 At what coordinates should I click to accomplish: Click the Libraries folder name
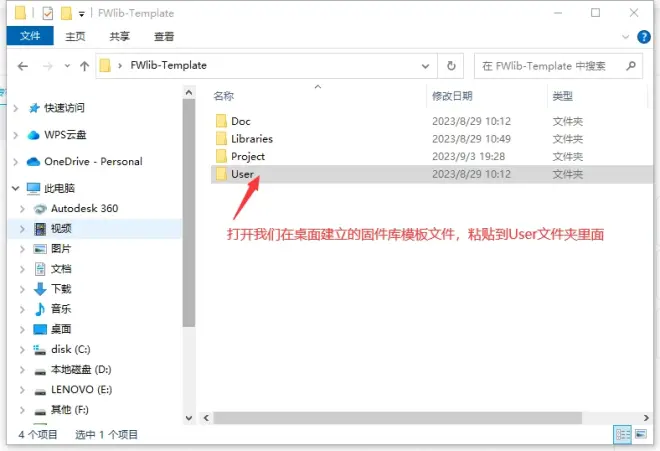pos(252,139)
